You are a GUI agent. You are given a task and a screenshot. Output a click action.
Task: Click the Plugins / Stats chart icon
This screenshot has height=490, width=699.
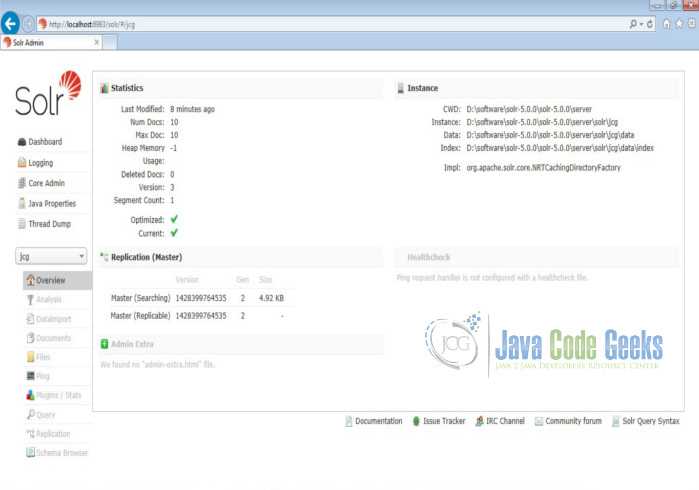tap(30, 395)
